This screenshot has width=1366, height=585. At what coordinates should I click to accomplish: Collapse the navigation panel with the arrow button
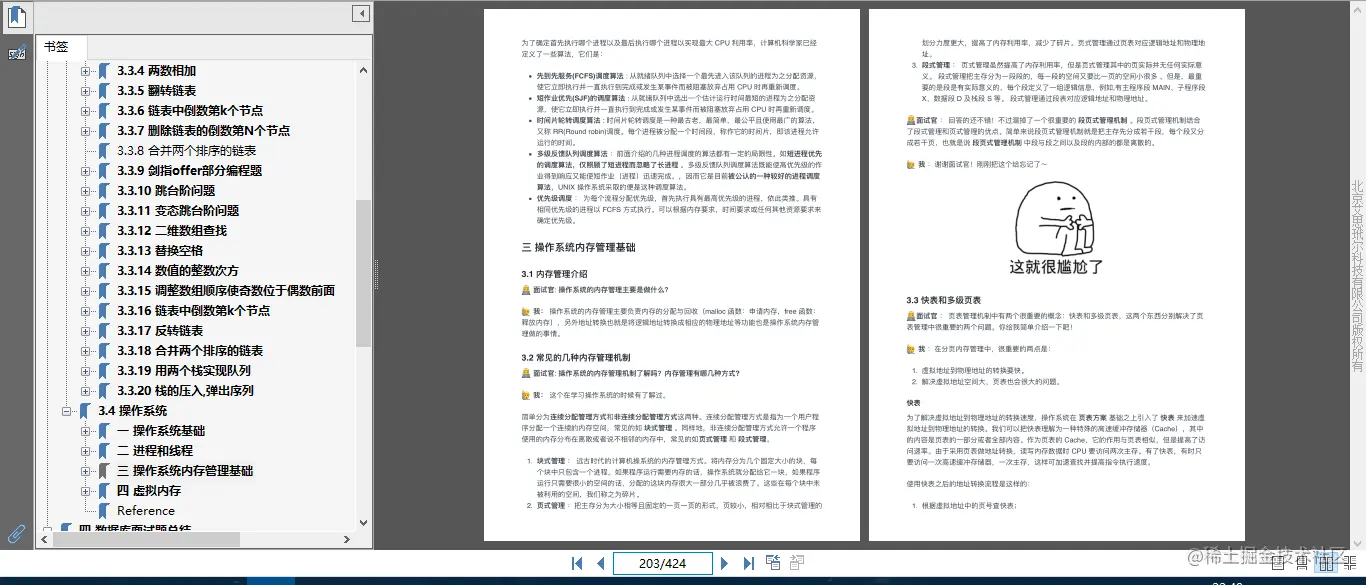(361, 14)
